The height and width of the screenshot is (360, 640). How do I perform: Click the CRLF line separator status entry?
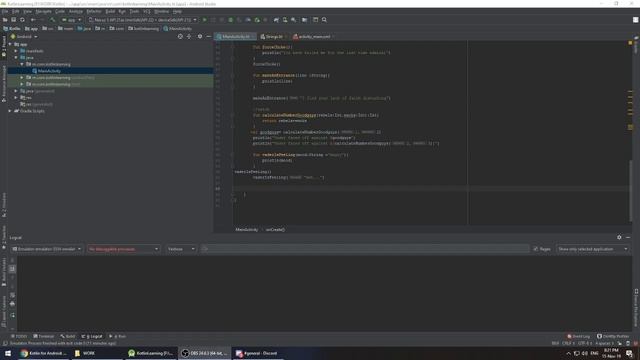pyautogui.click(x=568, y=343)
